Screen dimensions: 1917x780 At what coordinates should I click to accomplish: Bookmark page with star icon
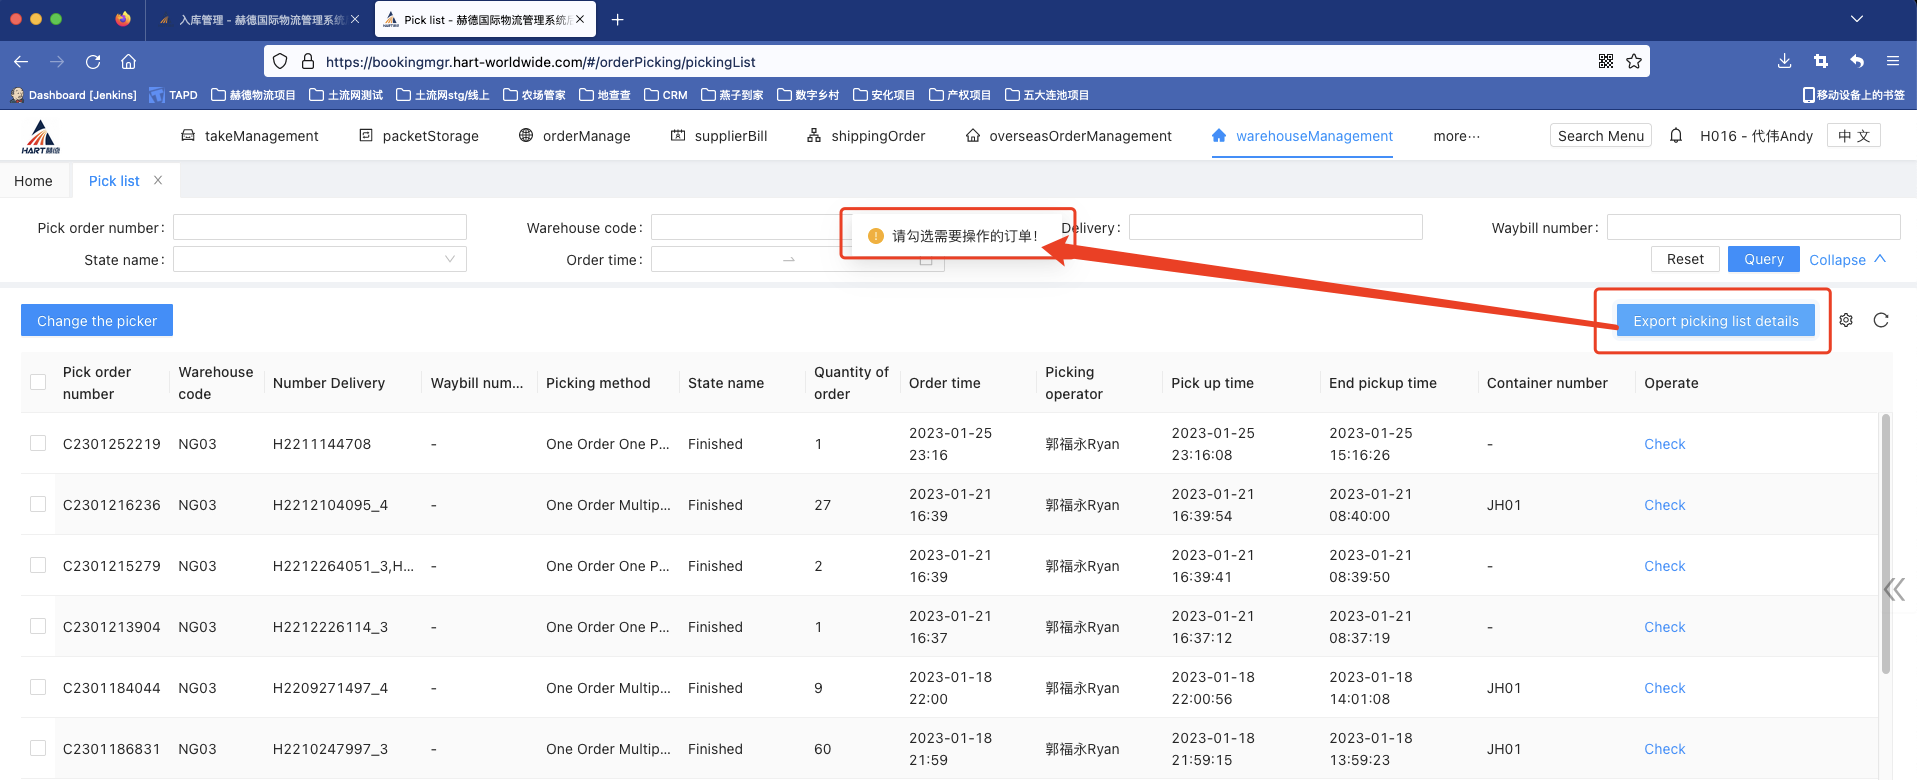[x=1634, y=61]
